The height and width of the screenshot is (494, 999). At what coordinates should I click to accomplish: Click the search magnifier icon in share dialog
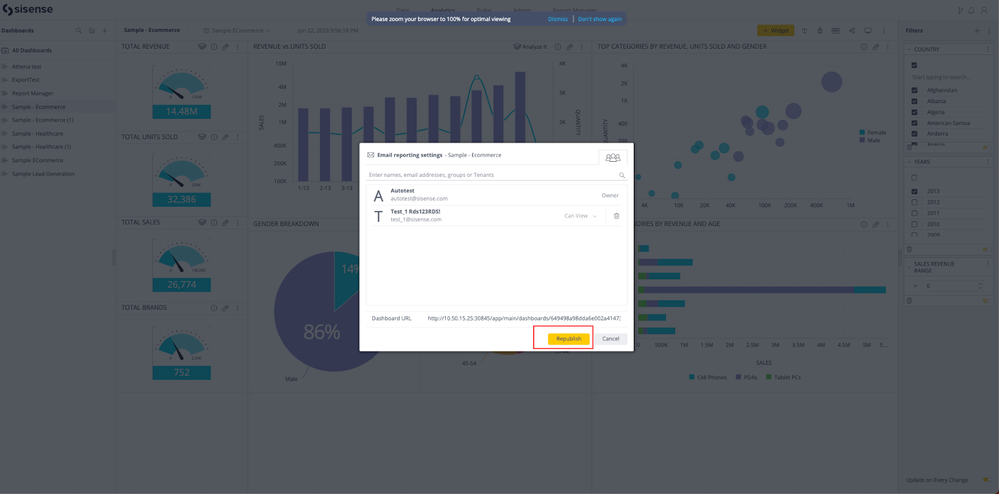(x=621, y=175)
